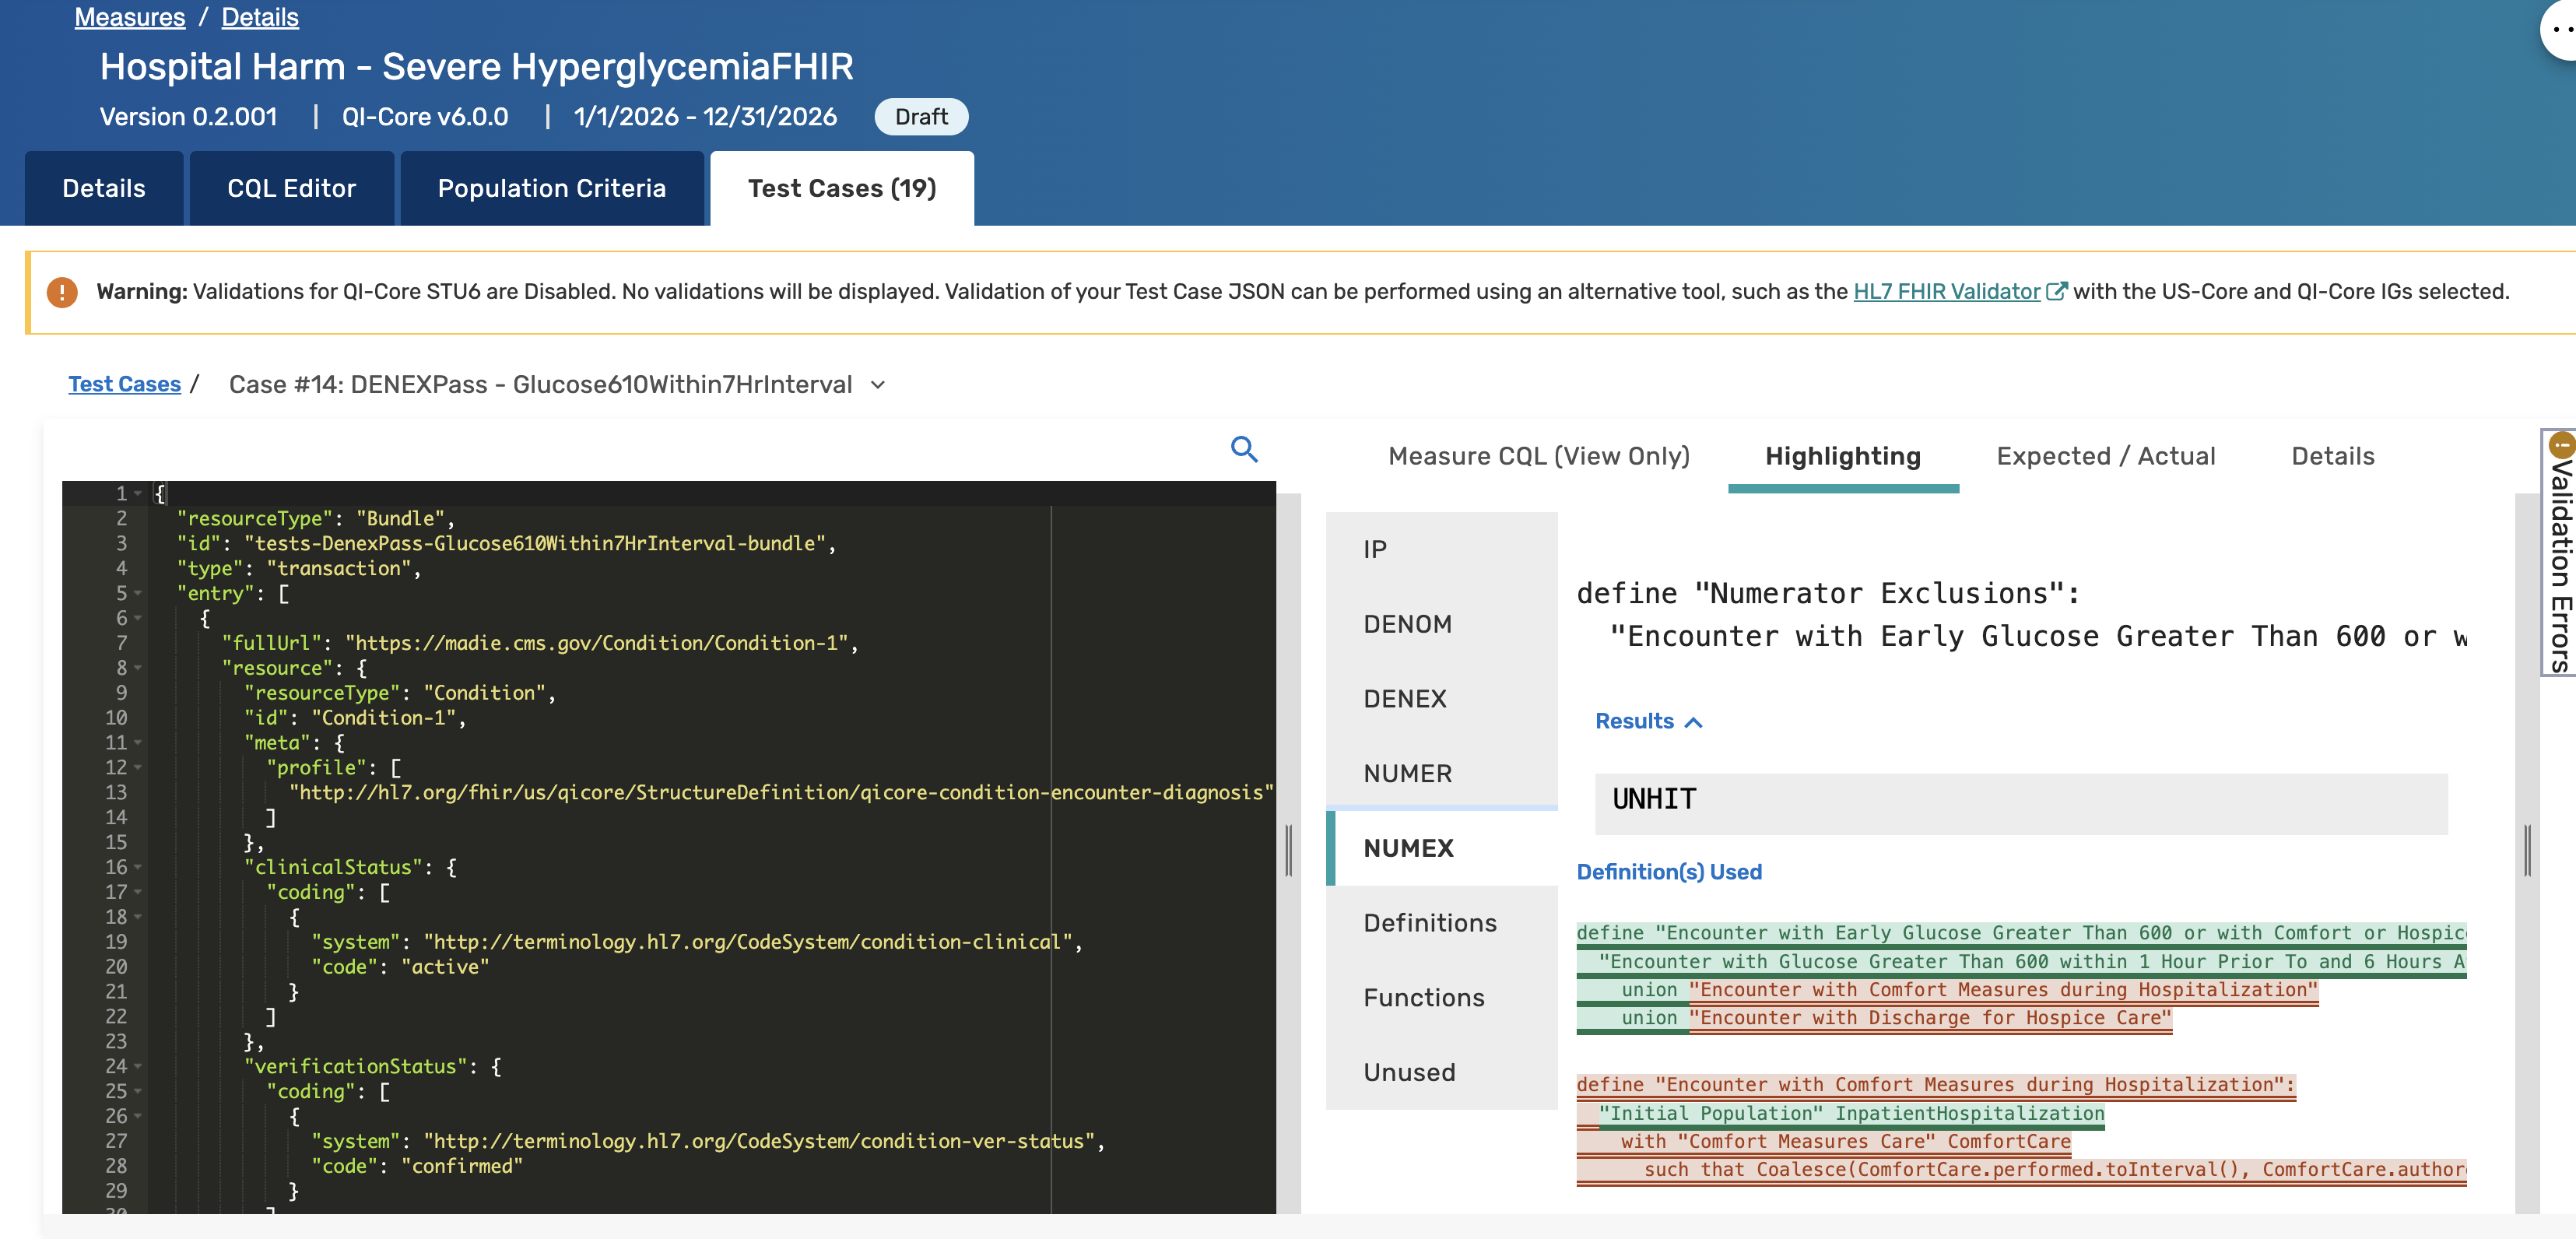The image size is (2576, 1239).
Task: Click the Measures breadcrumb link
Action: click(x=130, y=17)
